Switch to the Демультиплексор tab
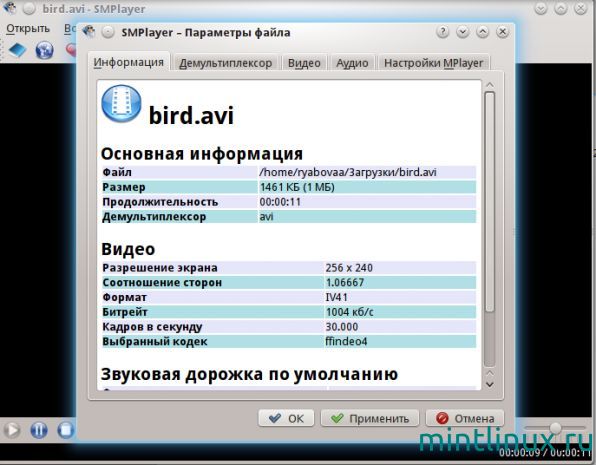 [x=225, y=63]
